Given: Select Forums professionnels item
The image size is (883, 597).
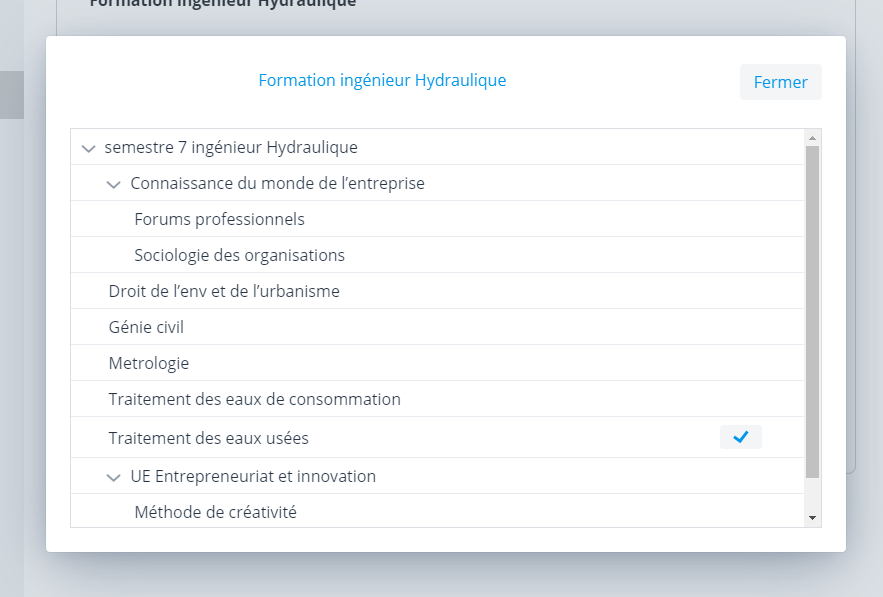Looking at the screenshot, I should coord(219,219).
